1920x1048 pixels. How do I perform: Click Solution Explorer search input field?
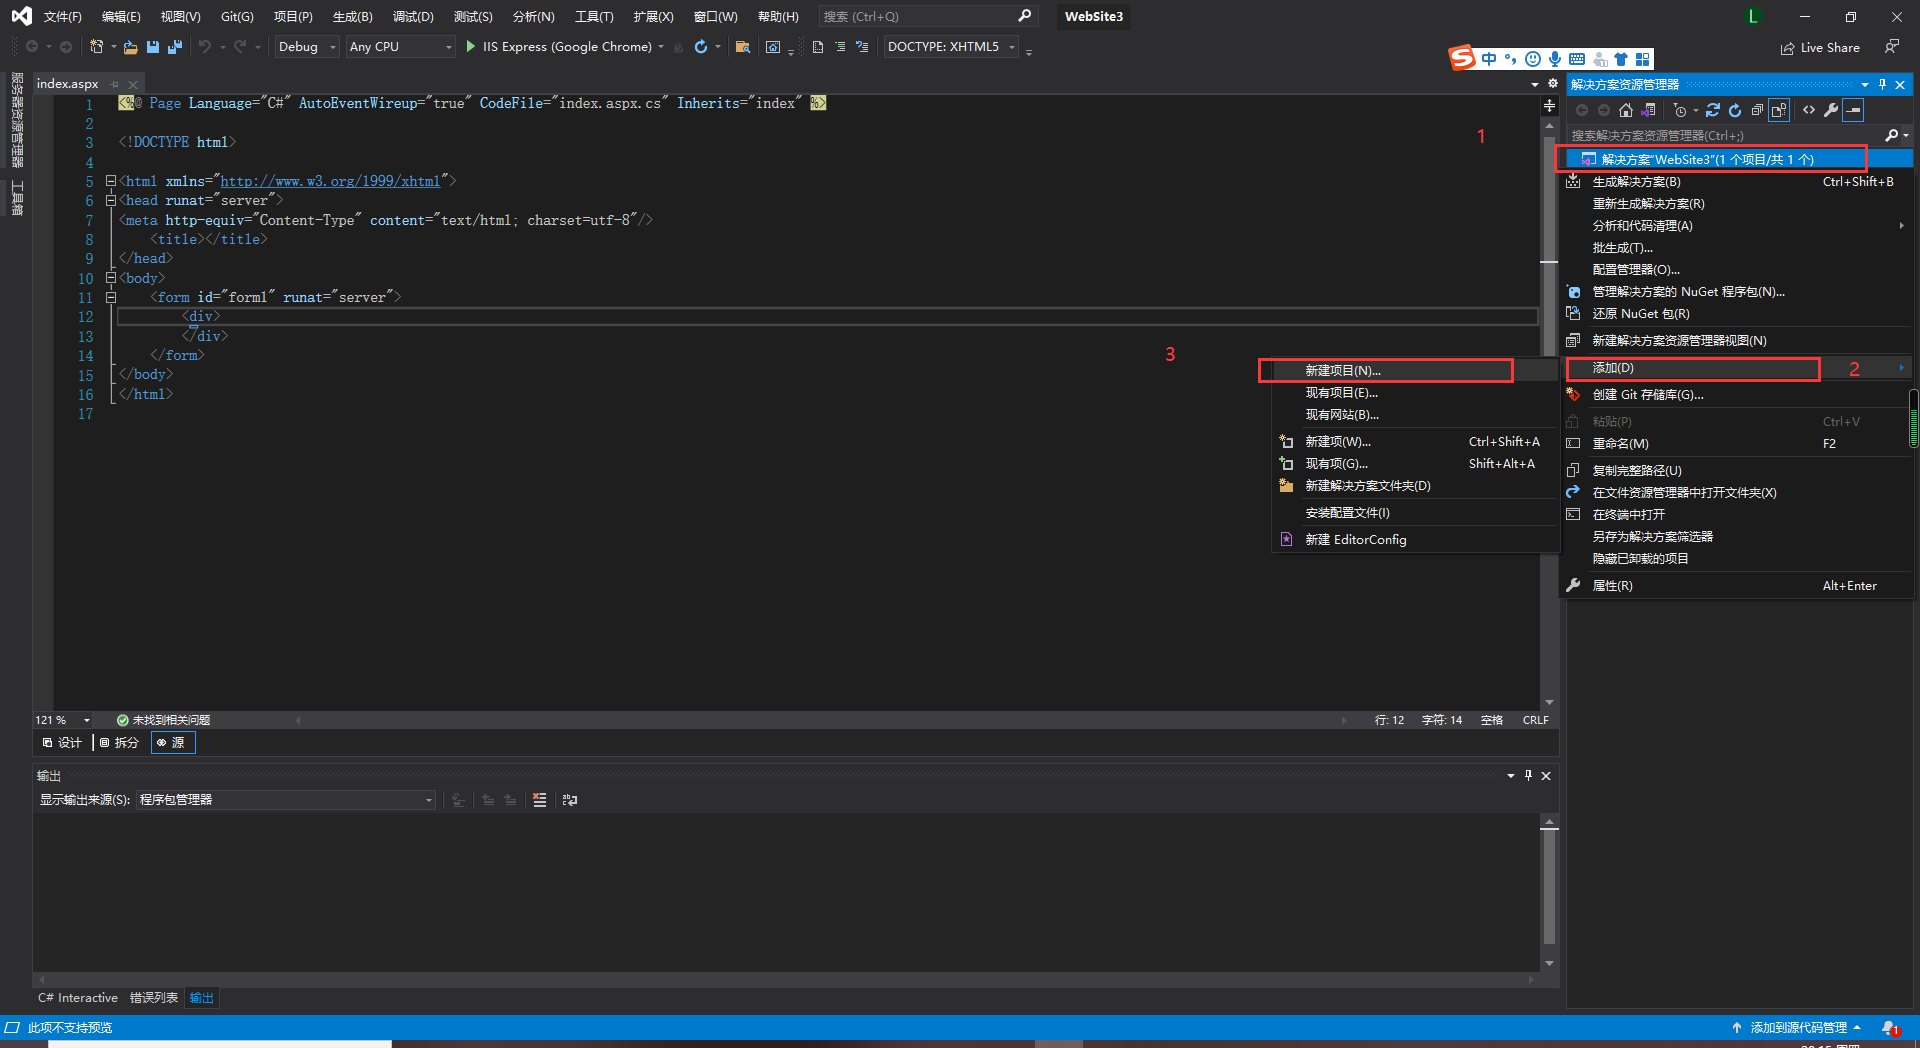click(1724, 135)
